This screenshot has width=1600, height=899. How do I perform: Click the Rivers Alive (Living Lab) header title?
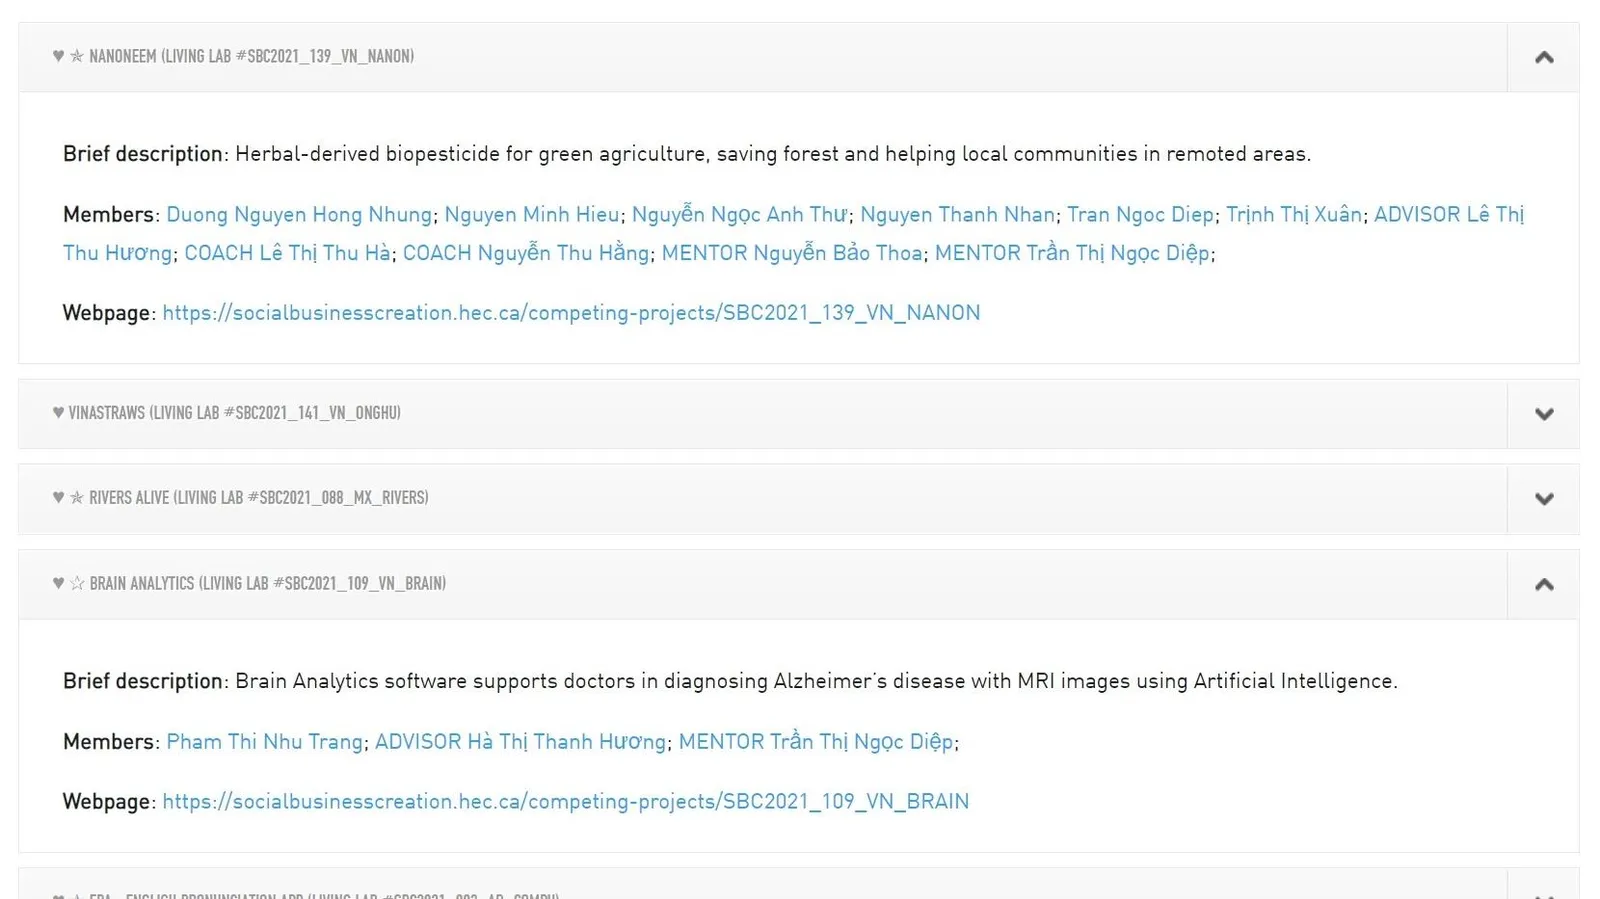[258, 498]
